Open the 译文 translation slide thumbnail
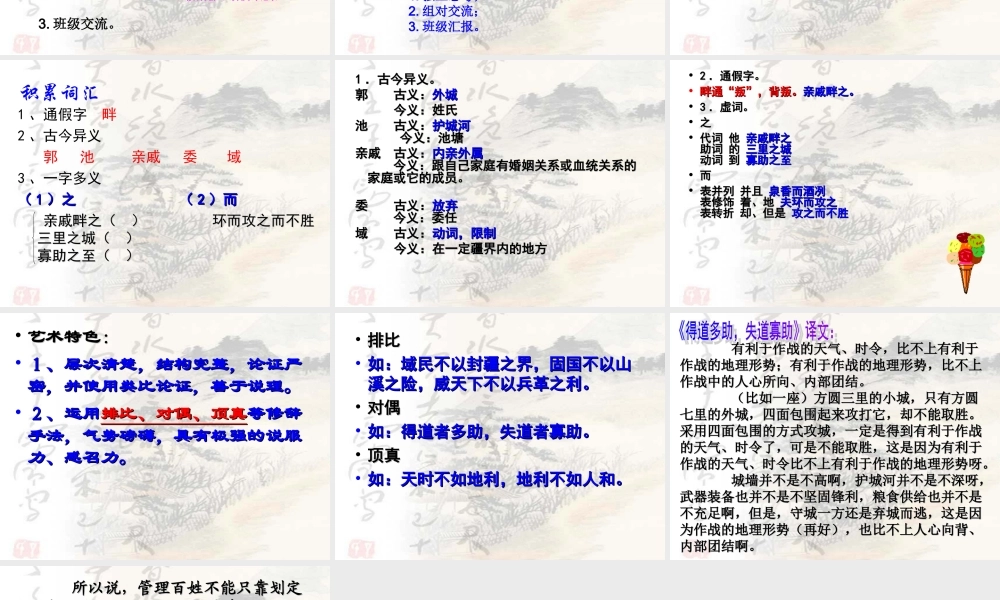 tap(835, 436)
